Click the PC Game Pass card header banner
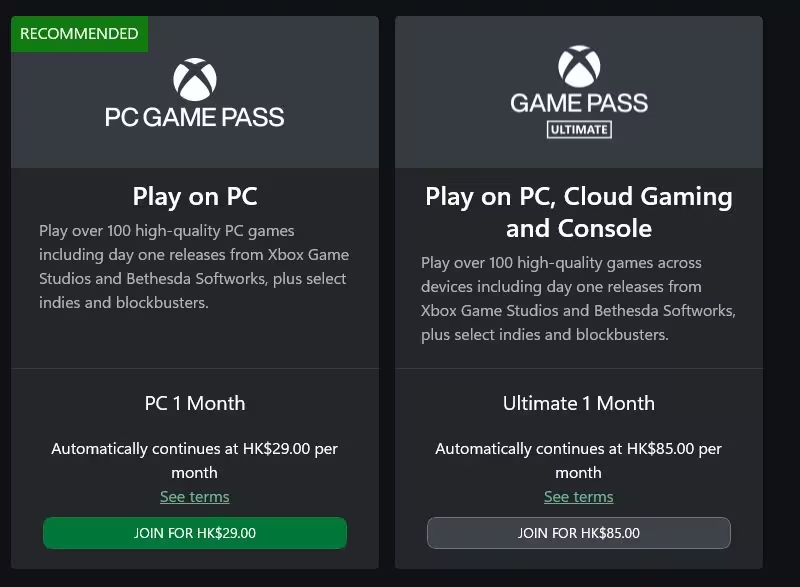 (x=195, y=92)
